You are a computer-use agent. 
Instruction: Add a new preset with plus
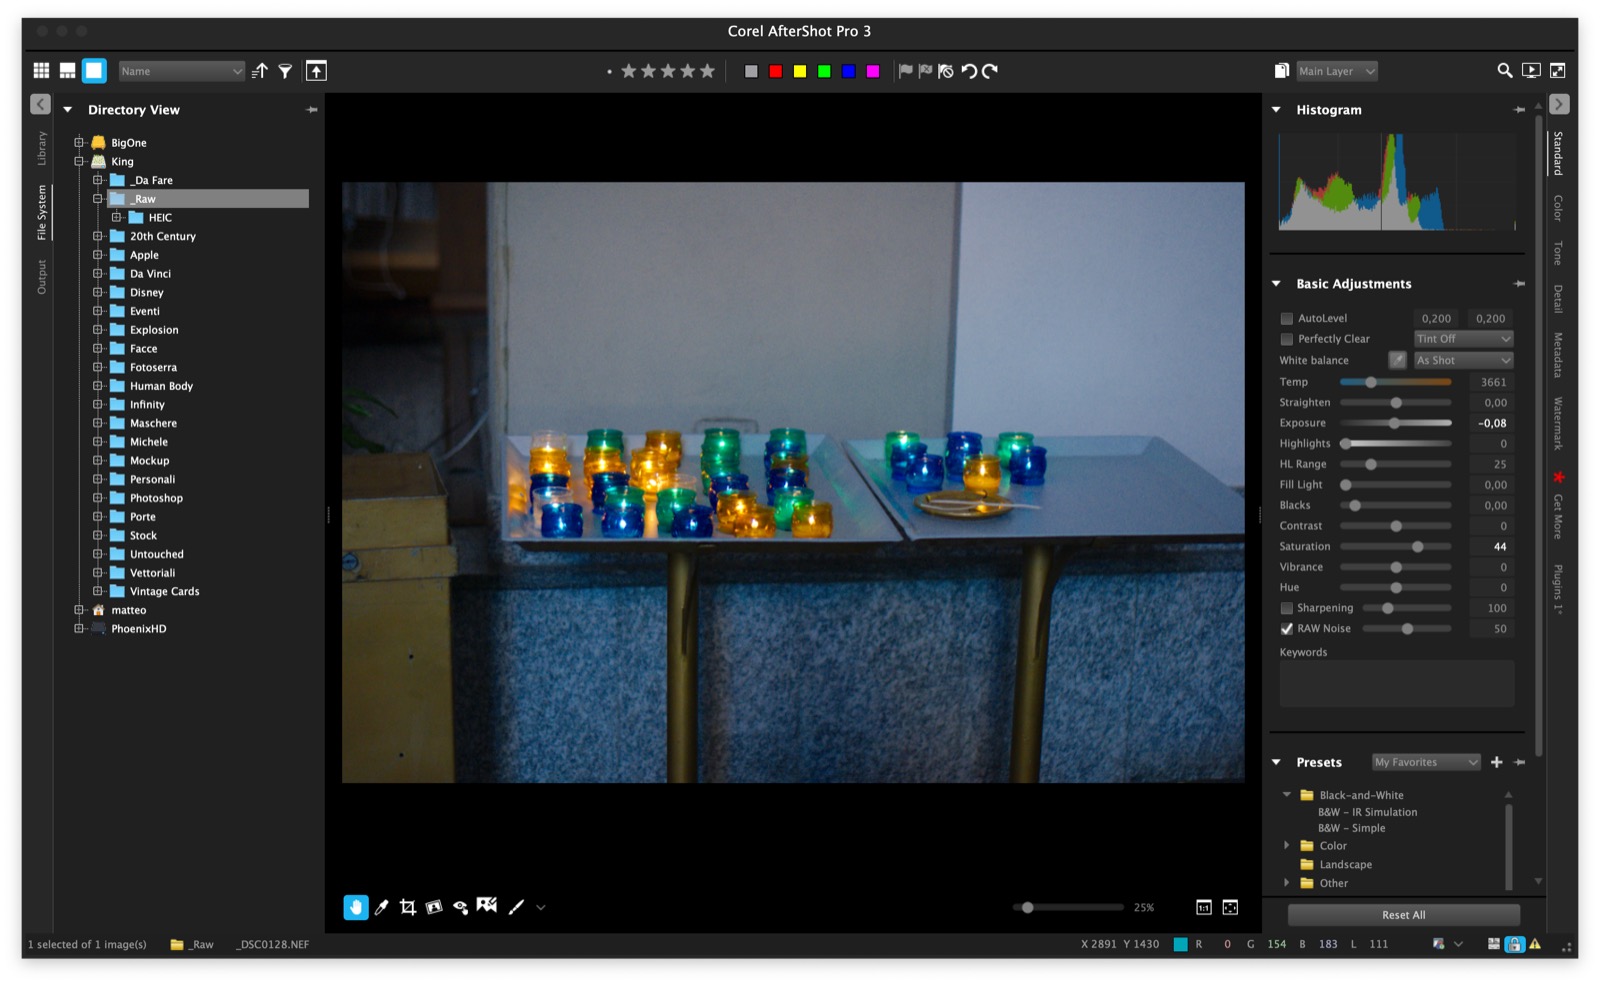[1497, 762]
